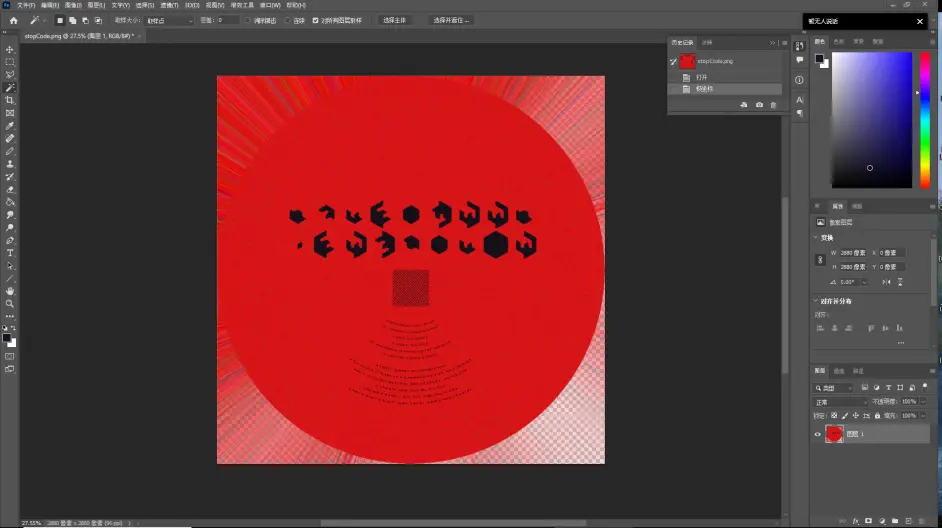942x528 pixels.
Task: Create new snapshot with camera icon
Action: [x=759, y=105]
